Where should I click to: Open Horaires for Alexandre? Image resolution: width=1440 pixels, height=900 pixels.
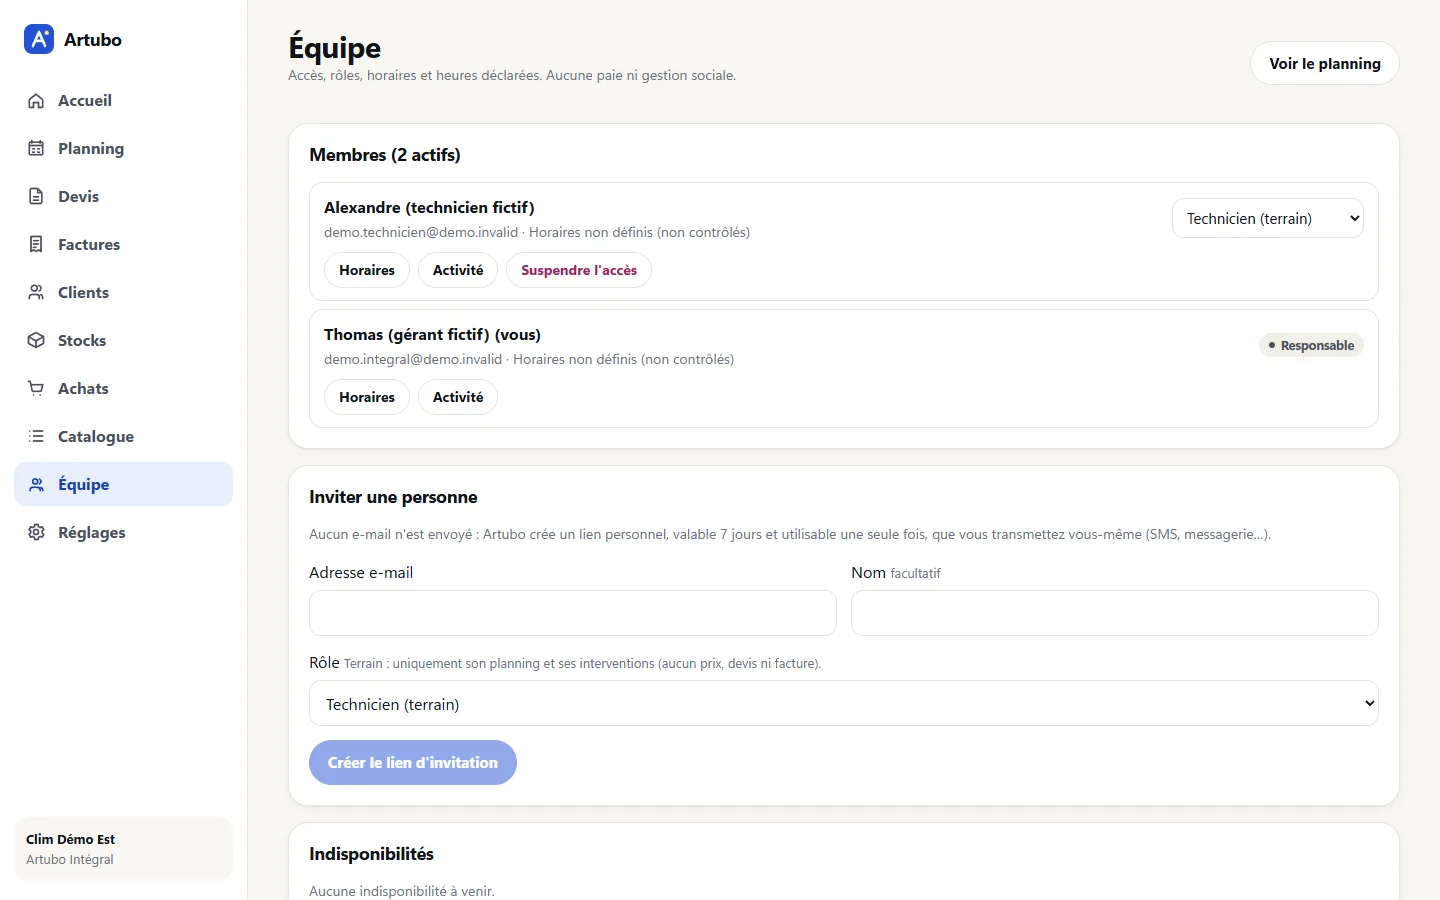tap(367, 270)
